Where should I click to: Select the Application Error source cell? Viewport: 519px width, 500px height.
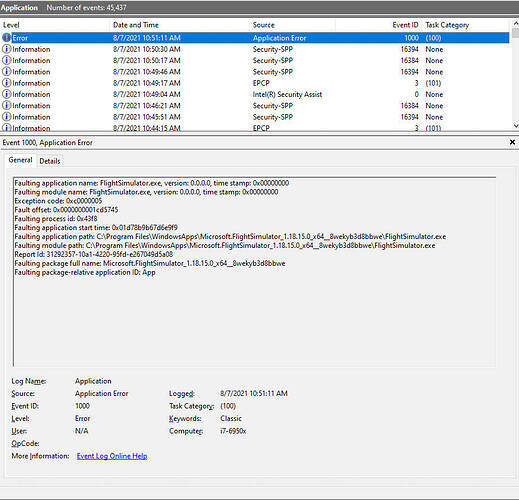click(x=279, y=38)
